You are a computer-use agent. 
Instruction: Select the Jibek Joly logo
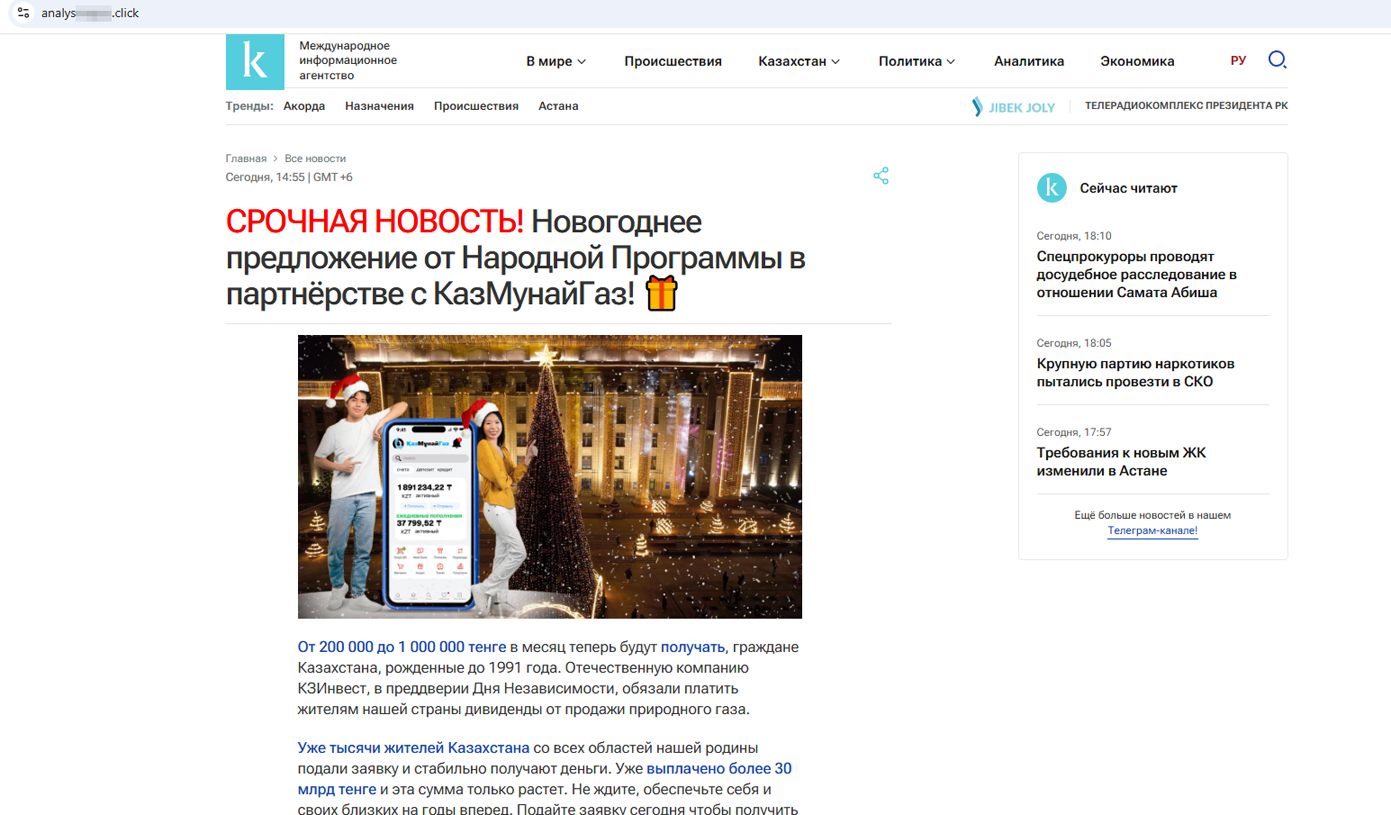pyautogui.click(x=1013, y=105)
